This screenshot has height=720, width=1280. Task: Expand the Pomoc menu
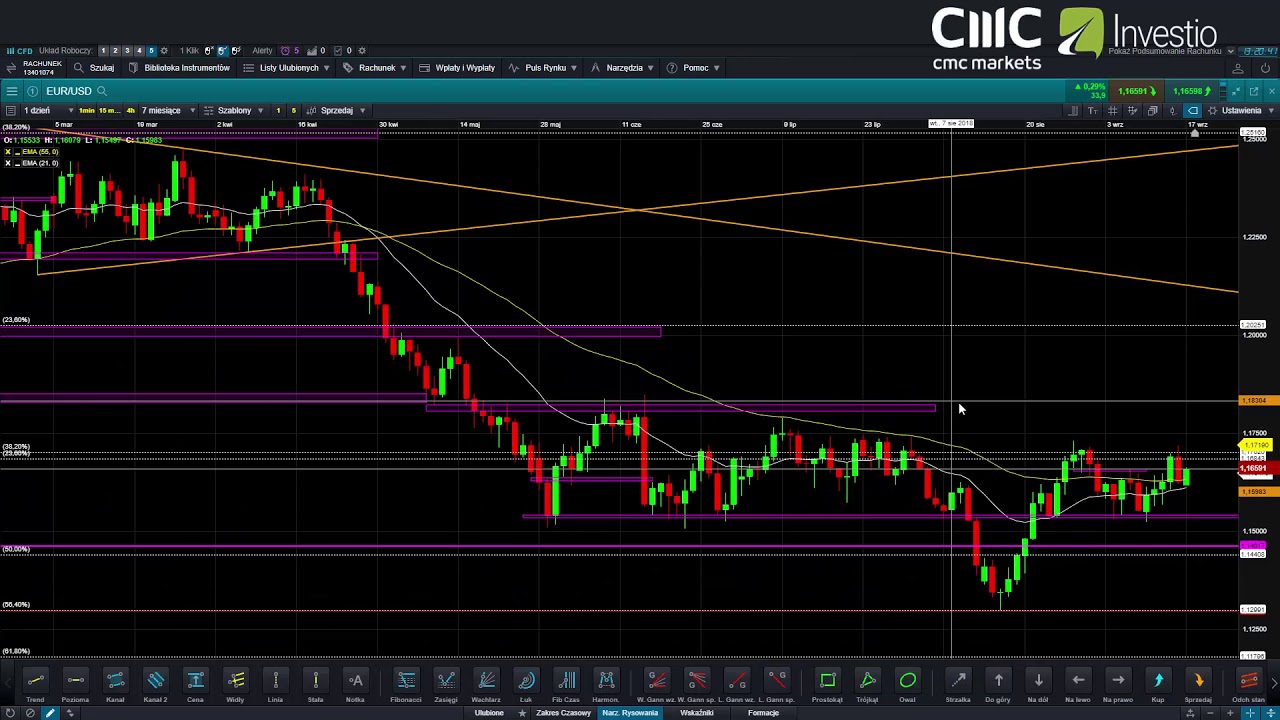(x=694, y=68)
